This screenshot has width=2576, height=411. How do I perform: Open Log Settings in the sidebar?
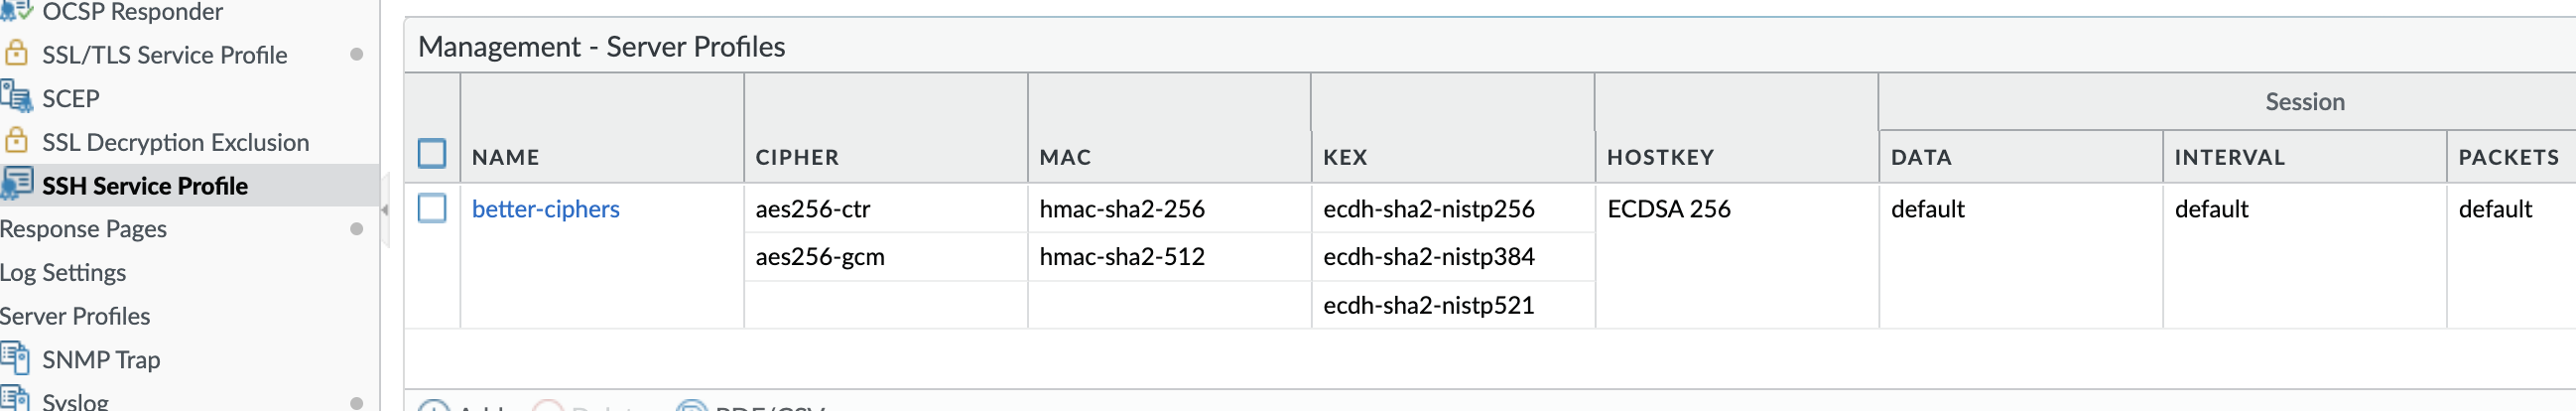click(x=63, y=272)
